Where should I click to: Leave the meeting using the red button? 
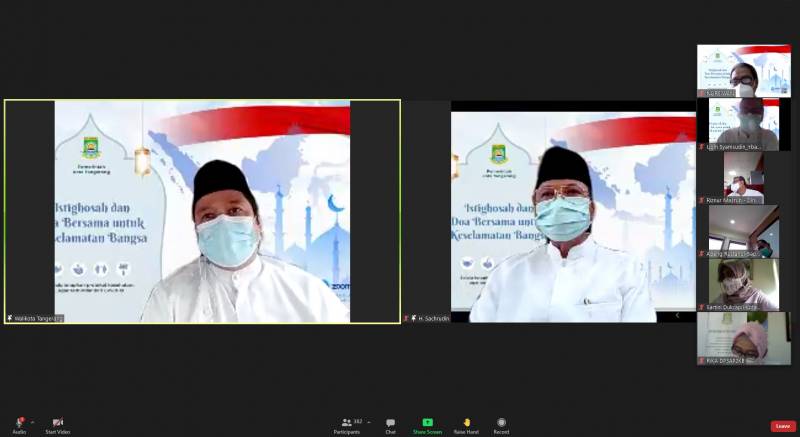(783, 426)
